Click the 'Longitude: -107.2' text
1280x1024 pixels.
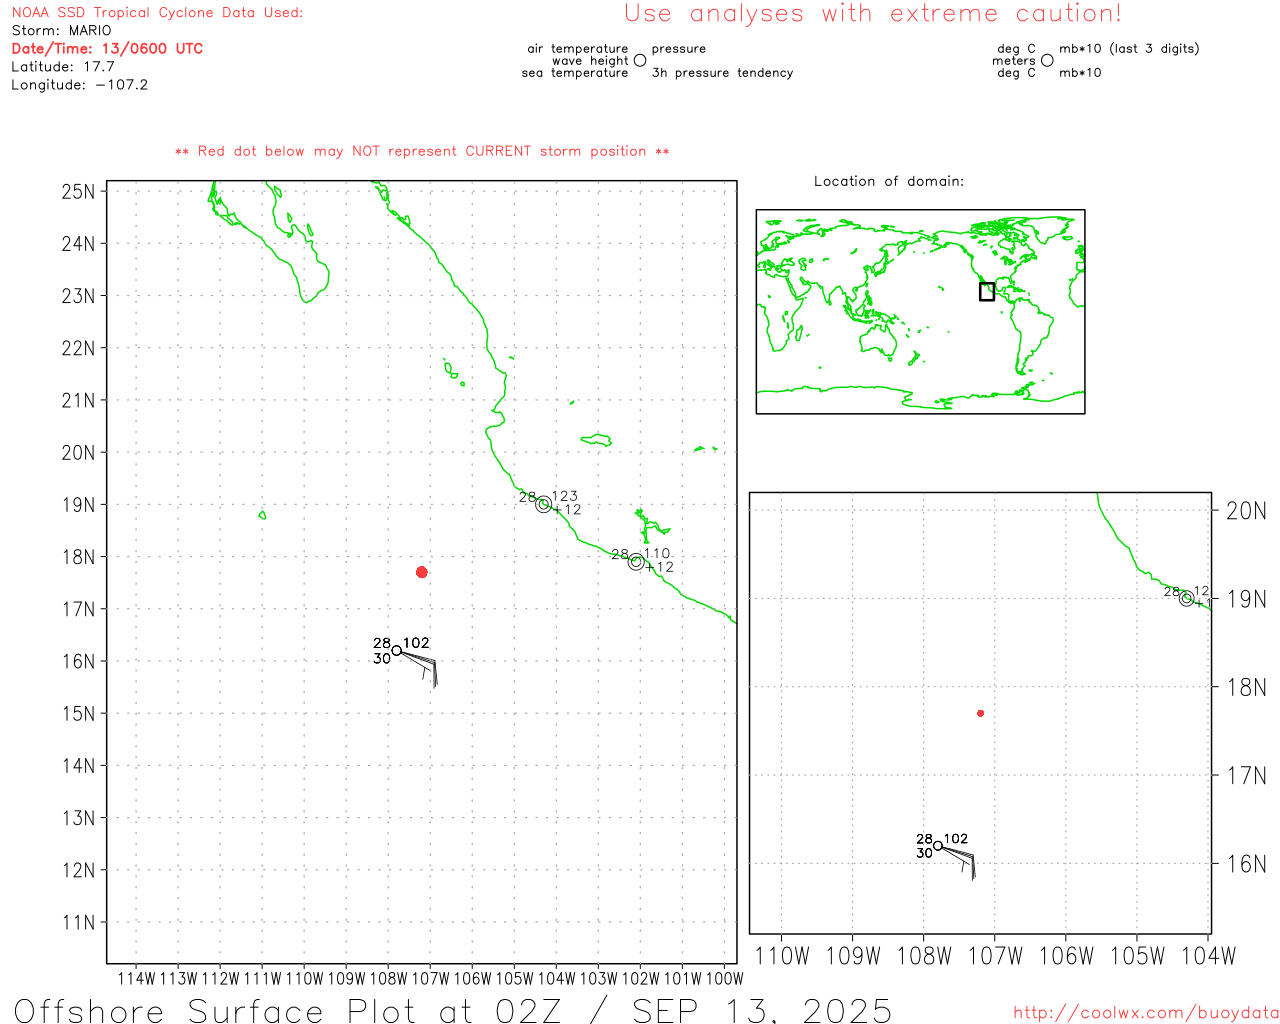pyautogui.click(x=79, y=85)
